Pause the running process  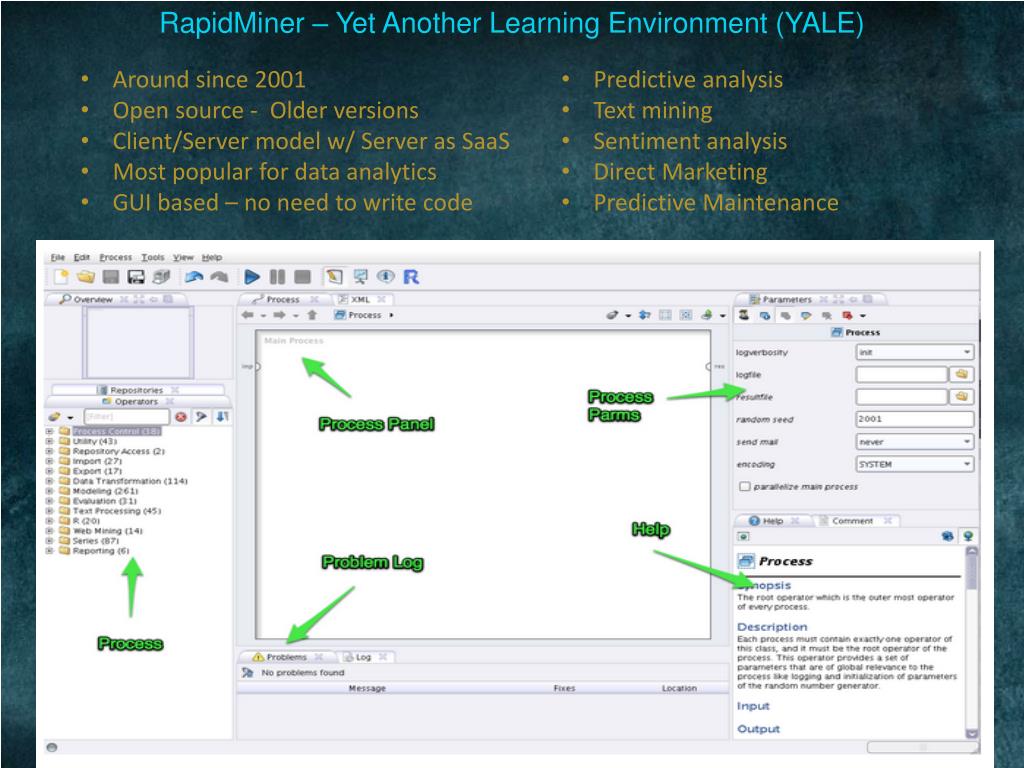pyautogui.click(x=278, y=277)
